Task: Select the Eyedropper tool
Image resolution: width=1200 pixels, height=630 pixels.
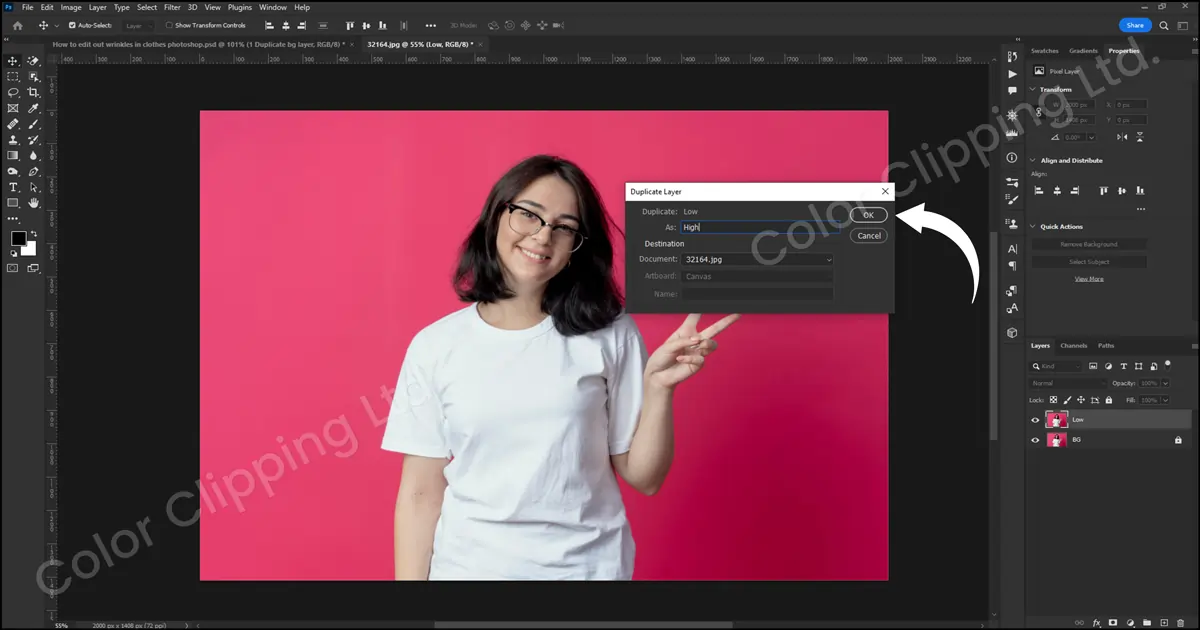Action: coord(33,108)
